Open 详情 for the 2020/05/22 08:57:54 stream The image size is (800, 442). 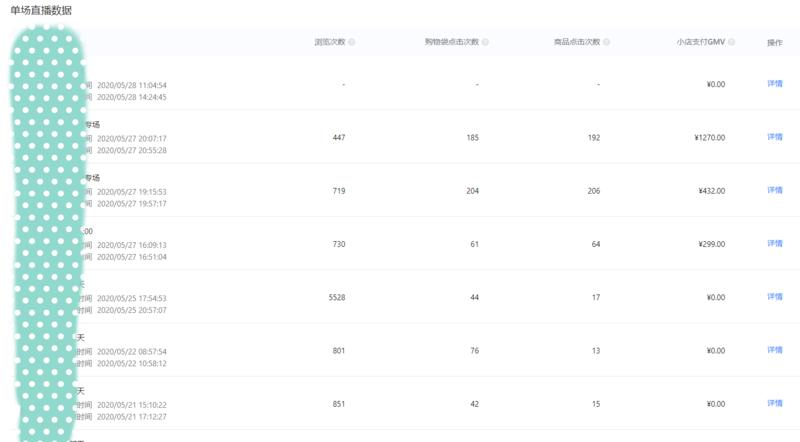coord(774,350)
